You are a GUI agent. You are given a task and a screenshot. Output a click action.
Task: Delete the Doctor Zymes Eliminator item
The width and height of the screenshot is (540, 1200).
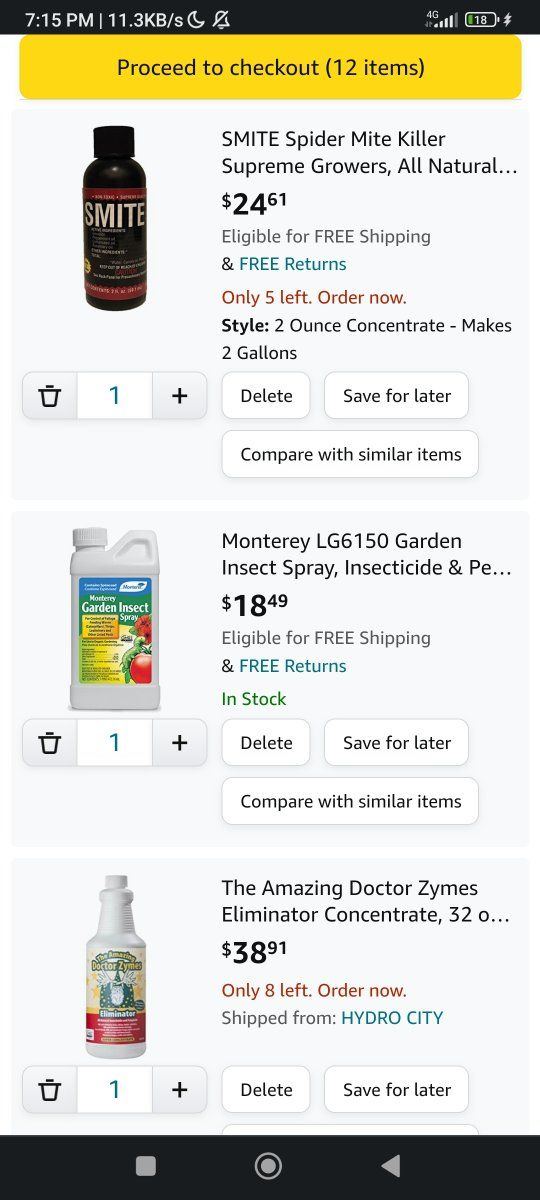tap(266, 1090)
